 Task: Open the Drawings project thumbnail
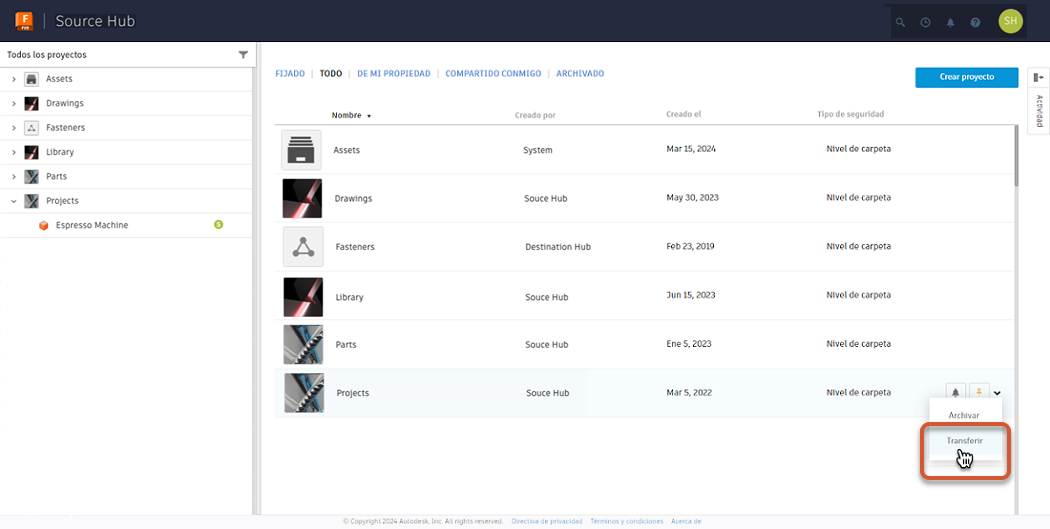point(303,198)
